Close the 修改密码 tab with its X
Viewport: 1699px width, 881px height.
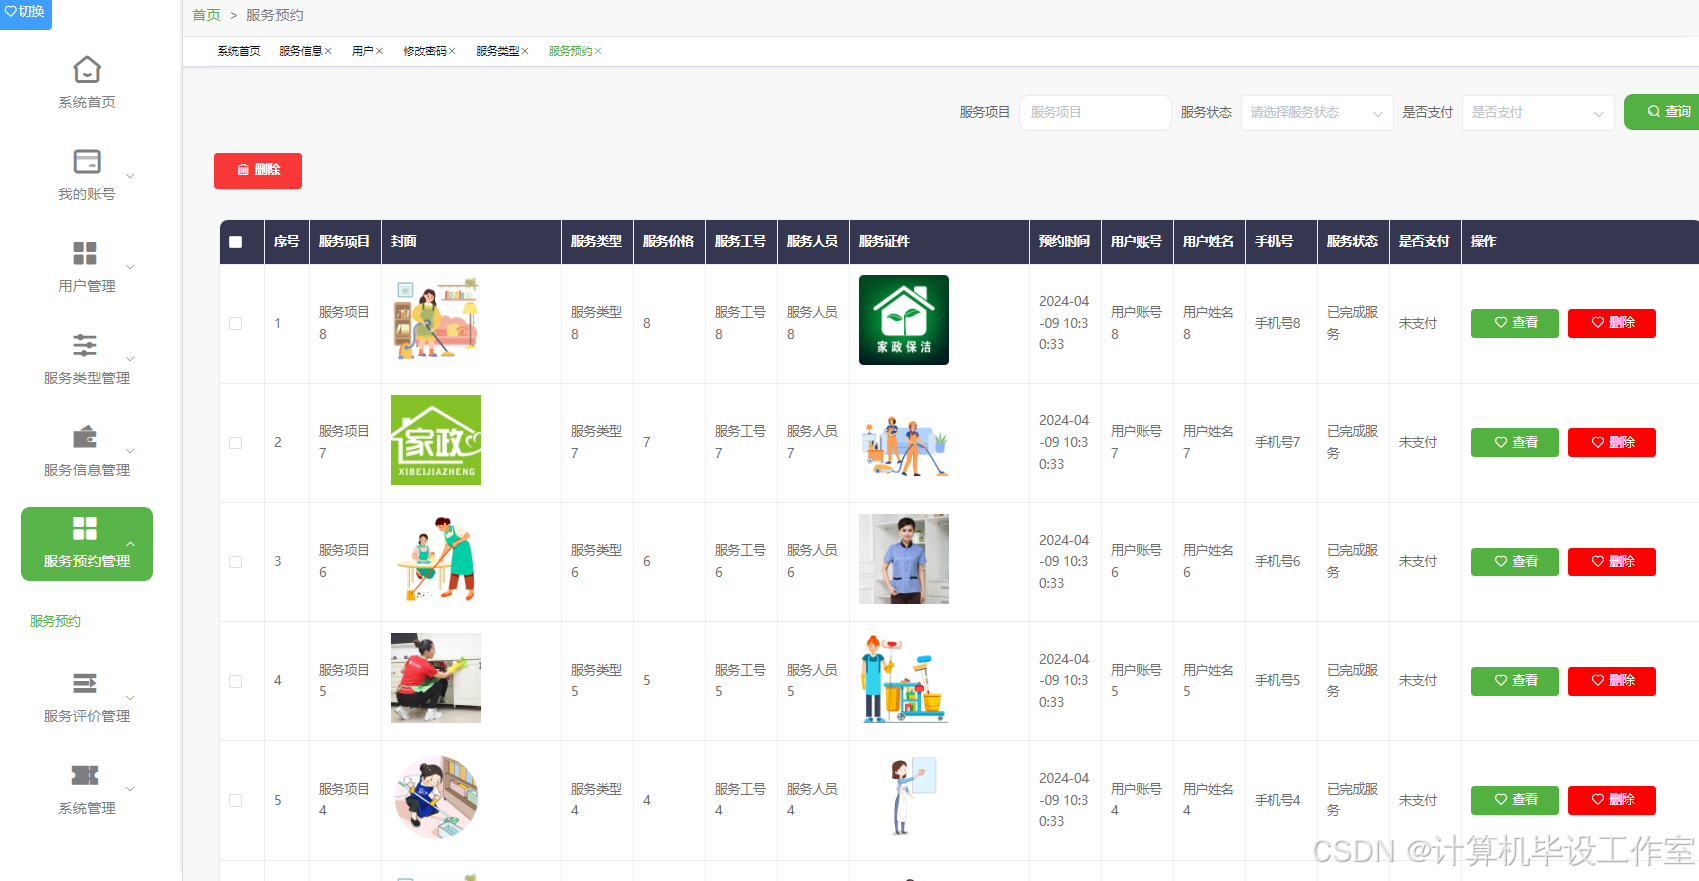452,51
